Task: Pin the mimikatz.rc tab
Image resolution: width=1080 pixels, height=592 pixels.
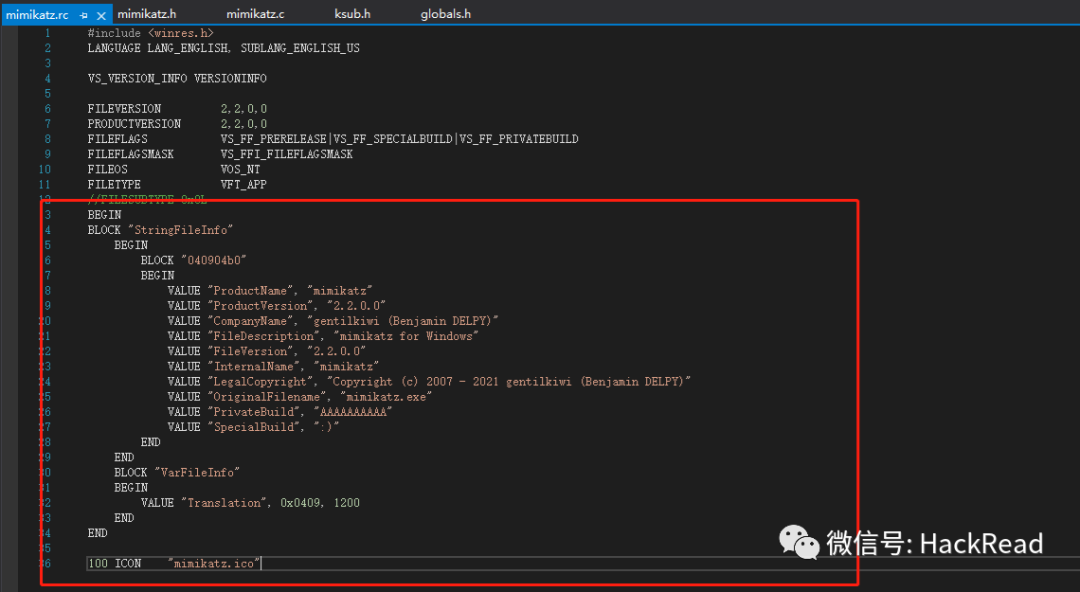Action: (x=83, y=14)
